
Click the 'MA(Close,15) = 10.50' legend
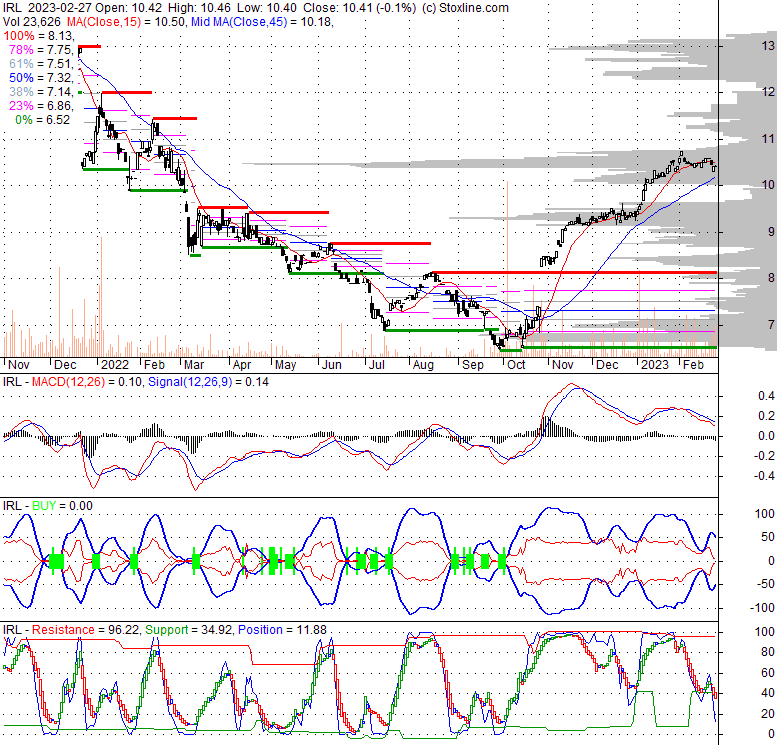(124, 22)
